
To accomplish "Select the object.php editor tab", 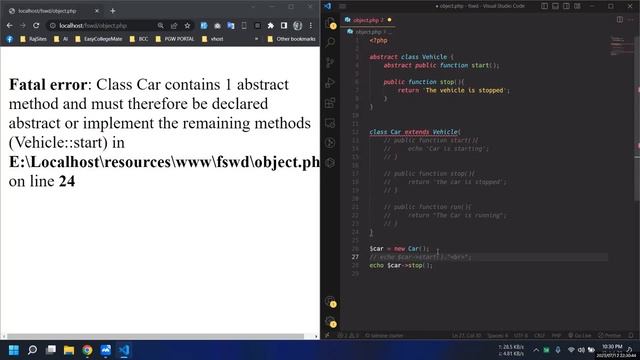I will (368, 20).
